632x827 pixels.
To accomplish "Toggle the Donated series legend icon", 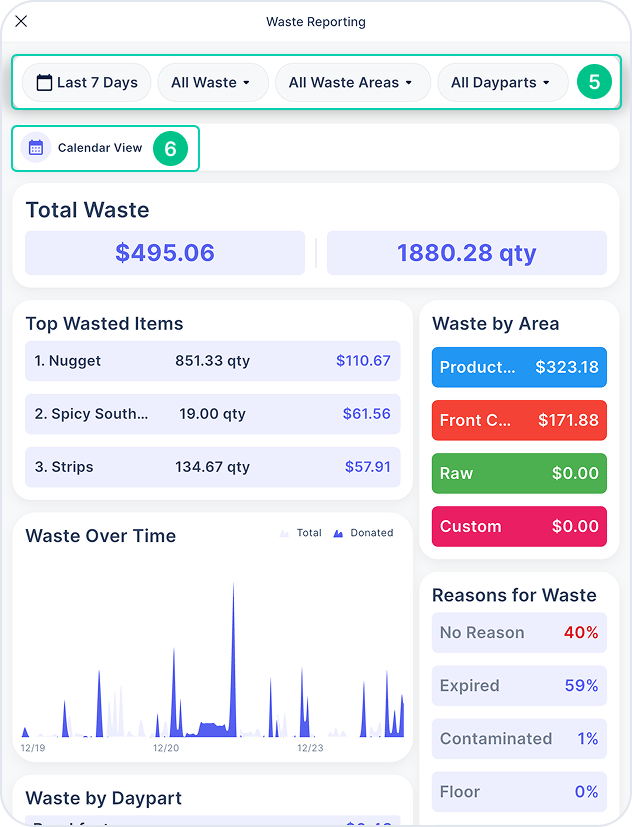I will point(338,533).
